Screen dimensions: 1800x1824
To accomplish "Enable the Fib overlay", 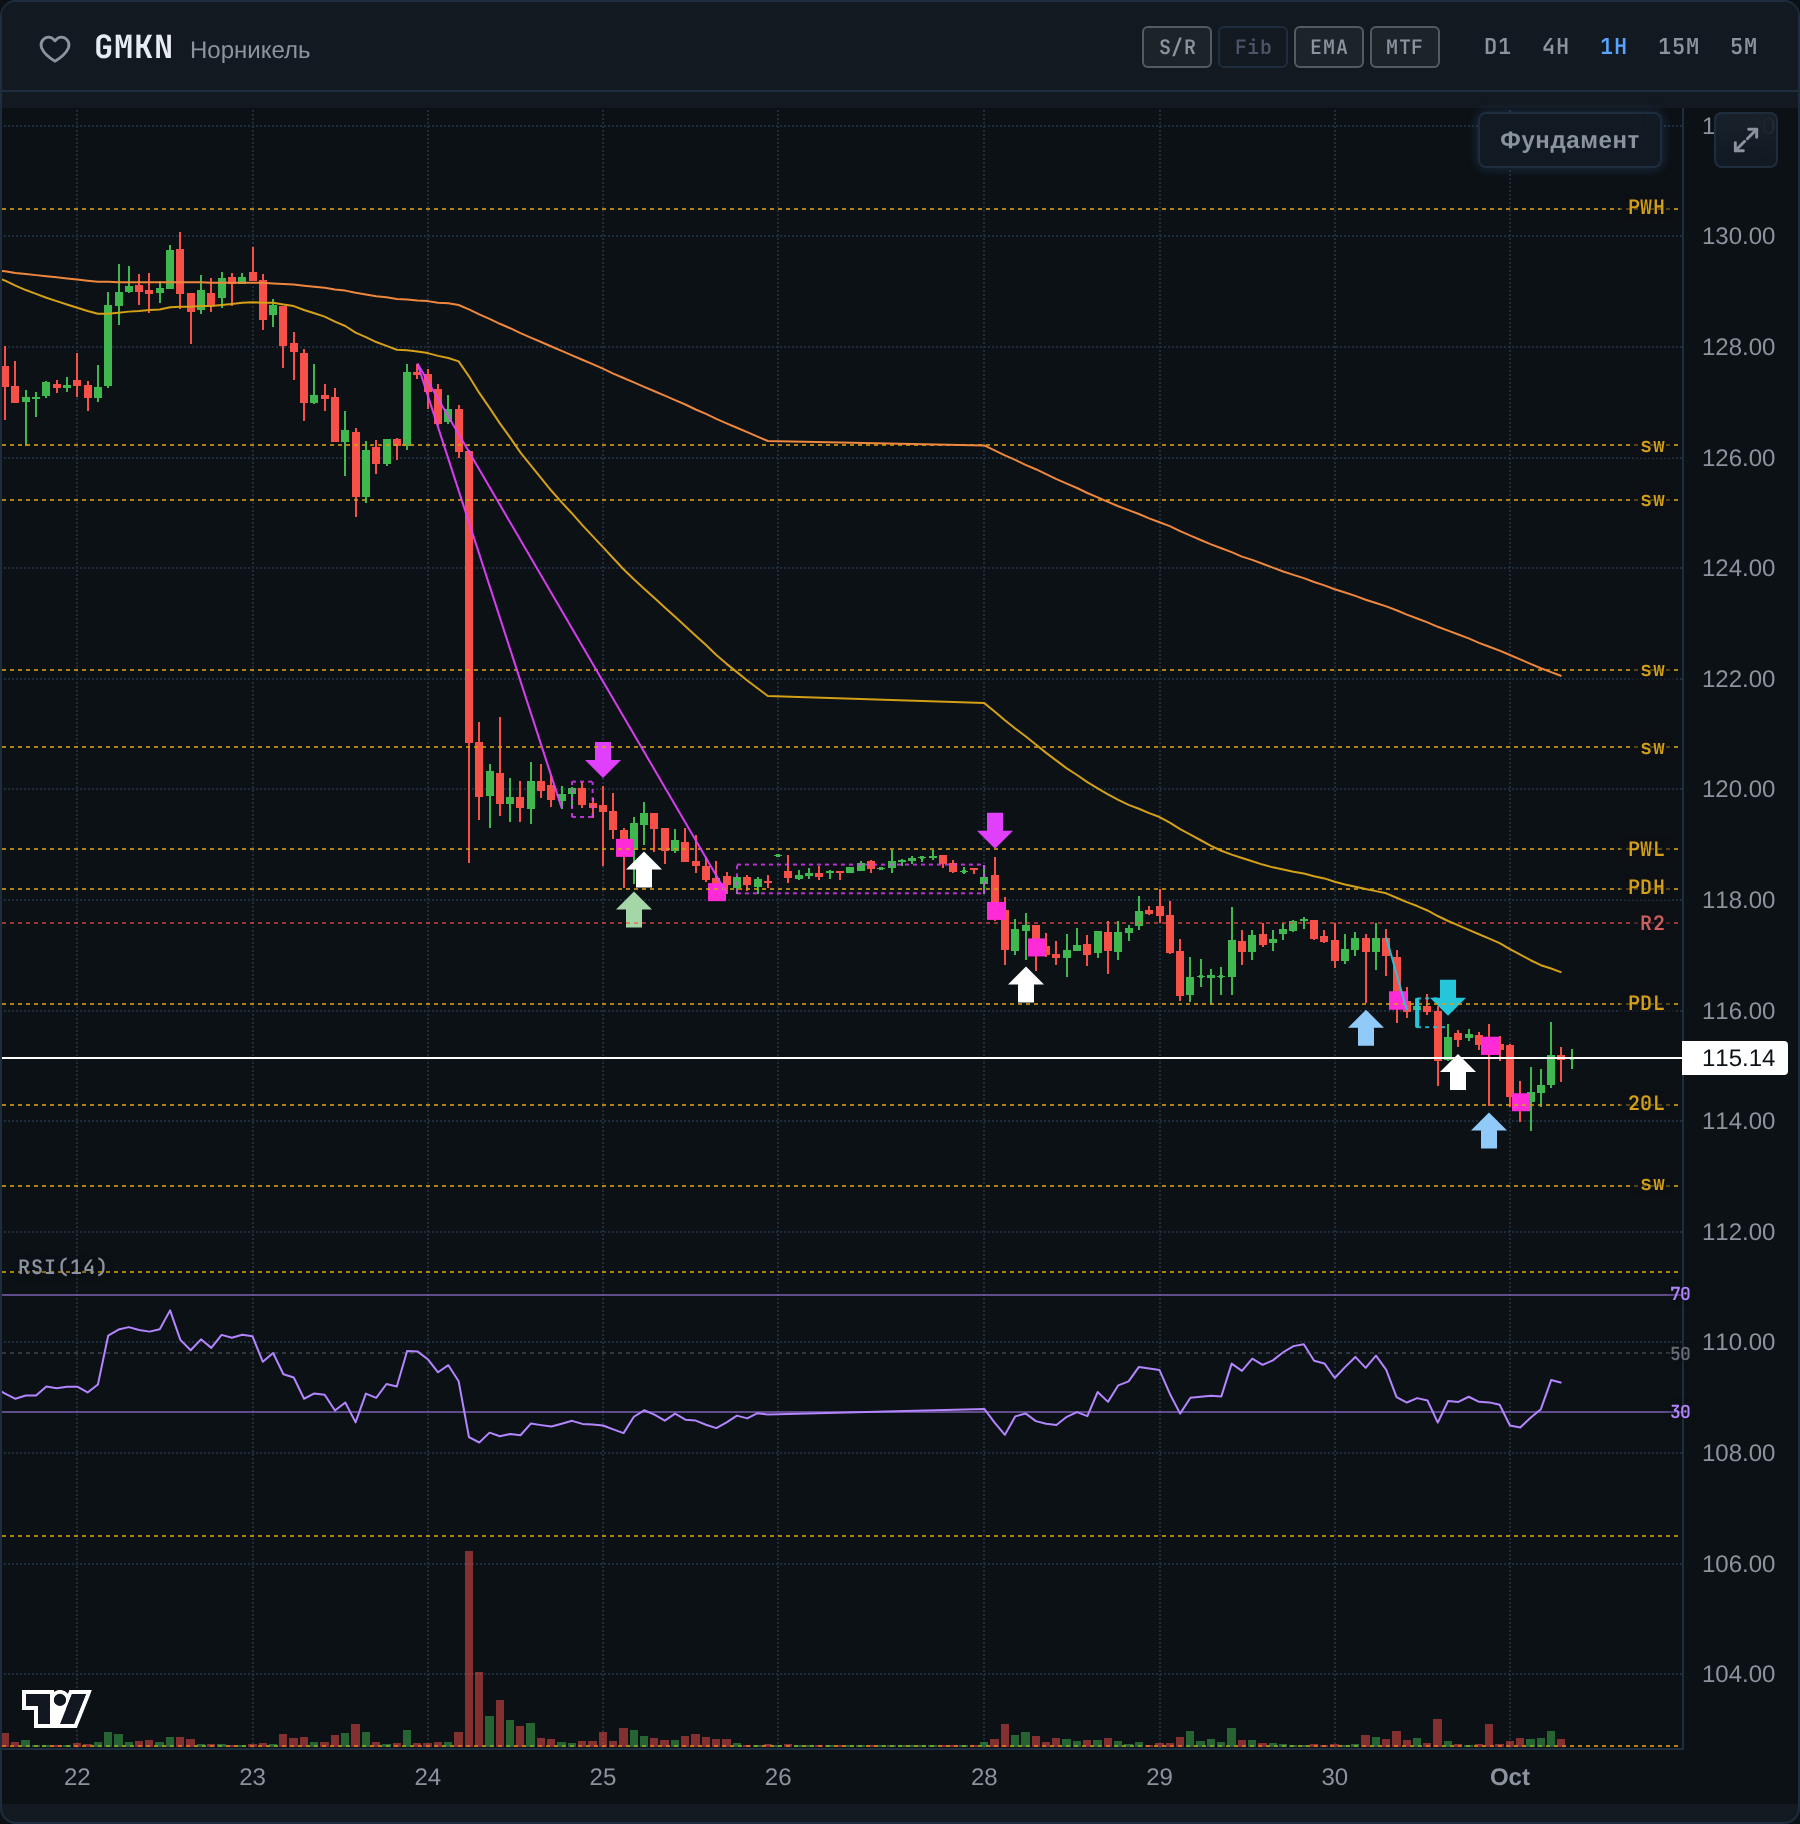I will (x=1252, y=47).
